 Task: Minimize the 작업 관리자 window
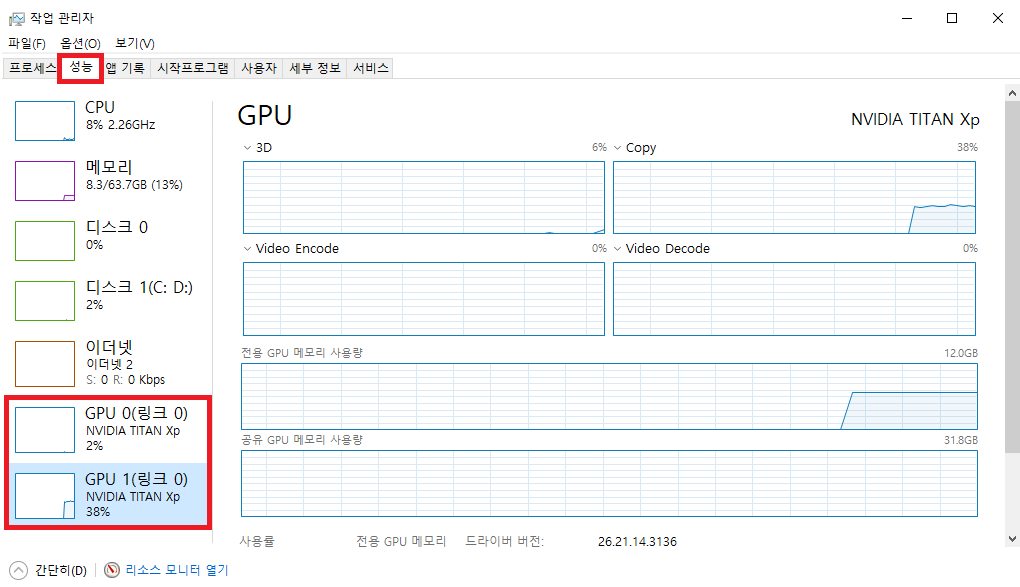coord(907,18)
